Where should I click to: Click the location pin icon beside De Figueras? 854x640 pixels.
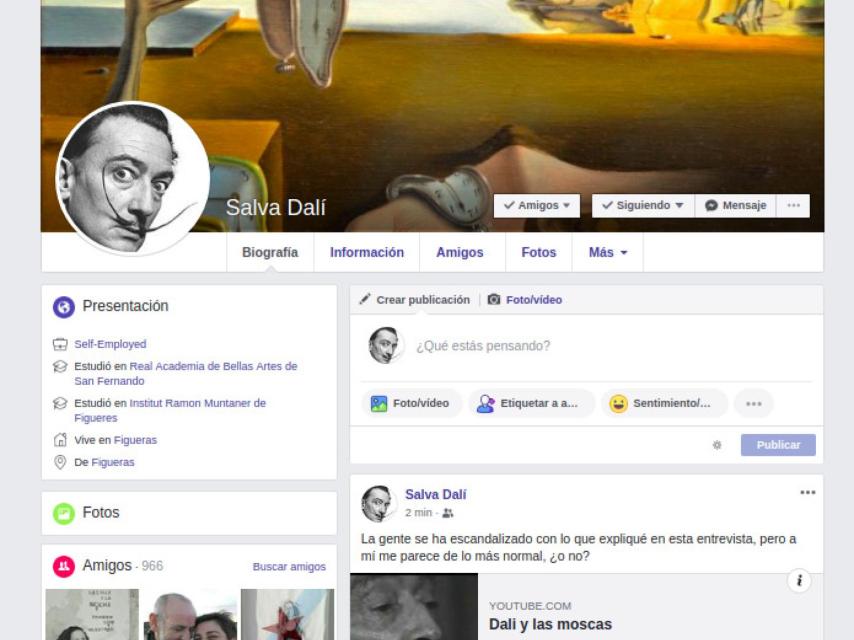[60, 462]
